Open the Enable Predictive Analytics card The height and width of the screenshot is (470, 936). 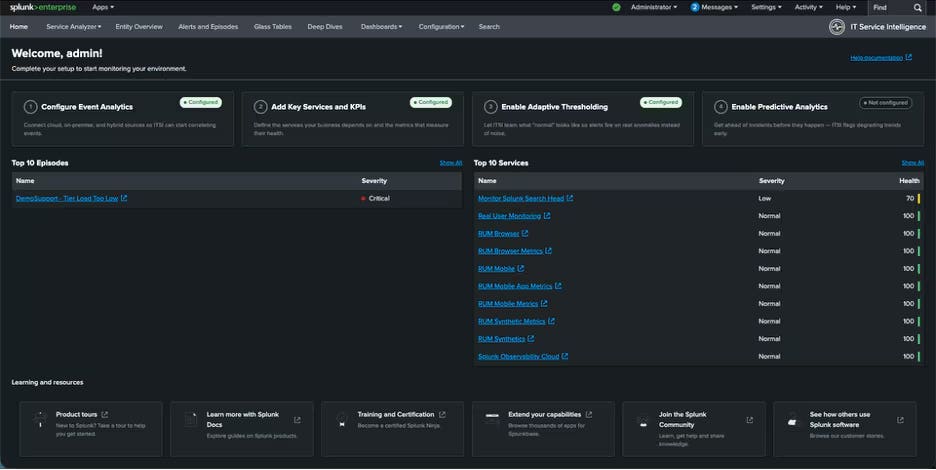click(813, 119)
